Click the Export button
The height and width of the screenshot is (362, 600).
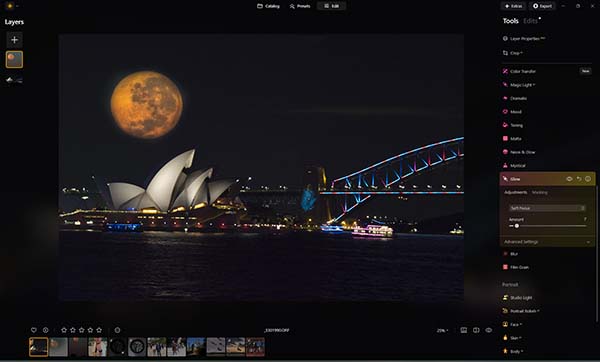click(x=543, y=6)
